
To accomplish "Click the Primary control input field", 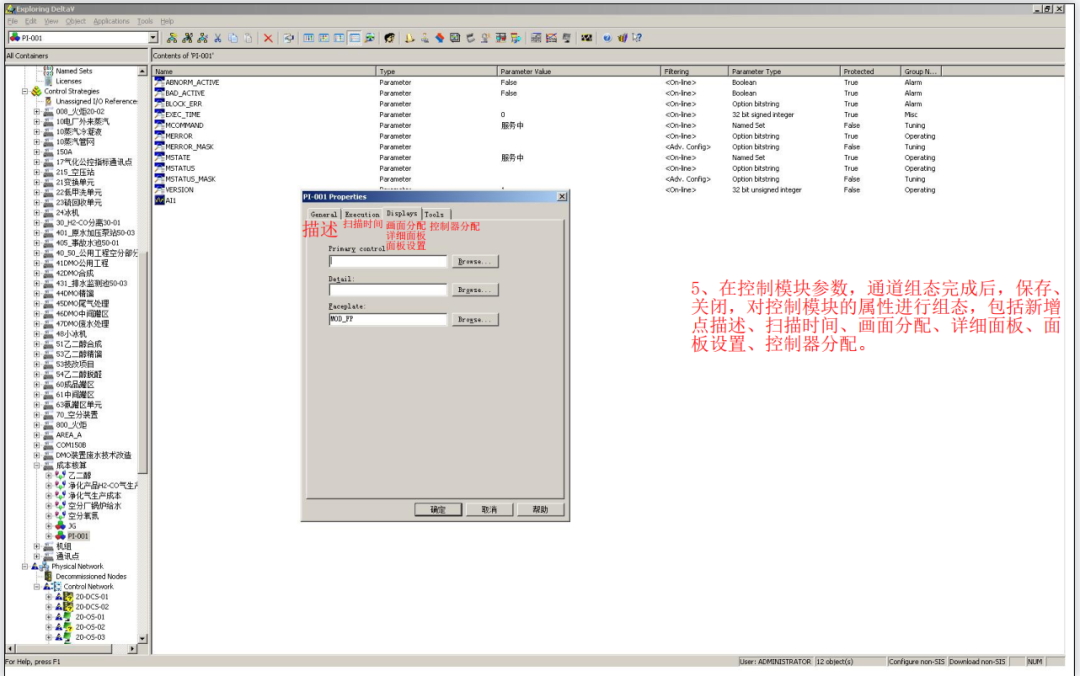I will pos(387,261).
